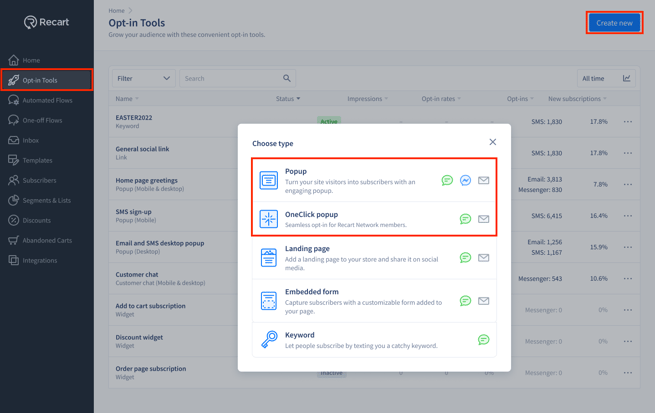
Task: Choose the OneClick popup type
Action: click(x=374, y=219)
